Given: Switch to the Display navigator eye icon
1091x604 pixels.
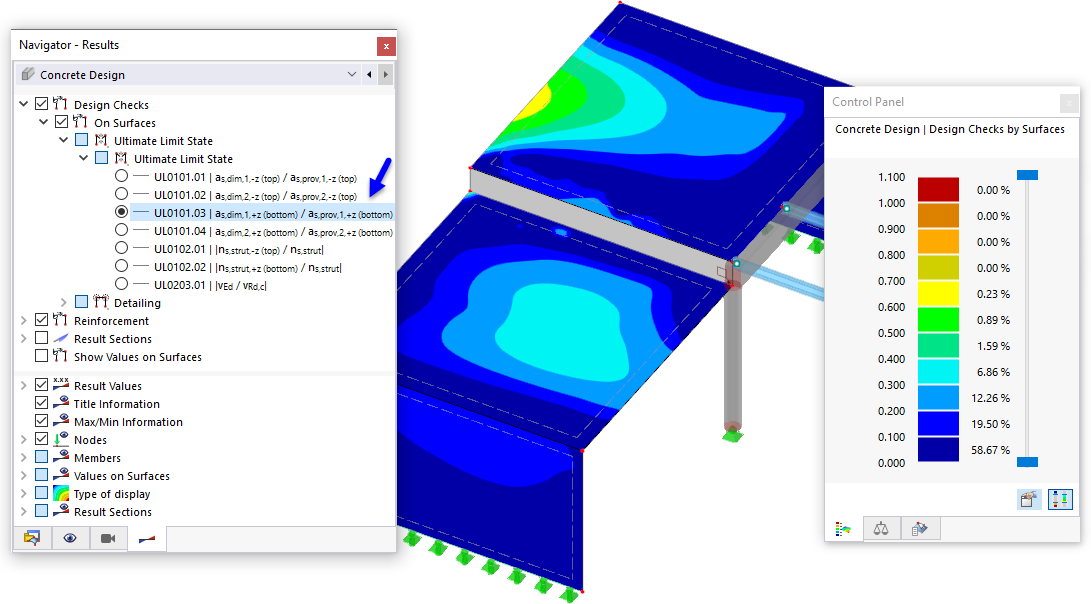Looking at the screenshot, I should (x=69, y=538).
